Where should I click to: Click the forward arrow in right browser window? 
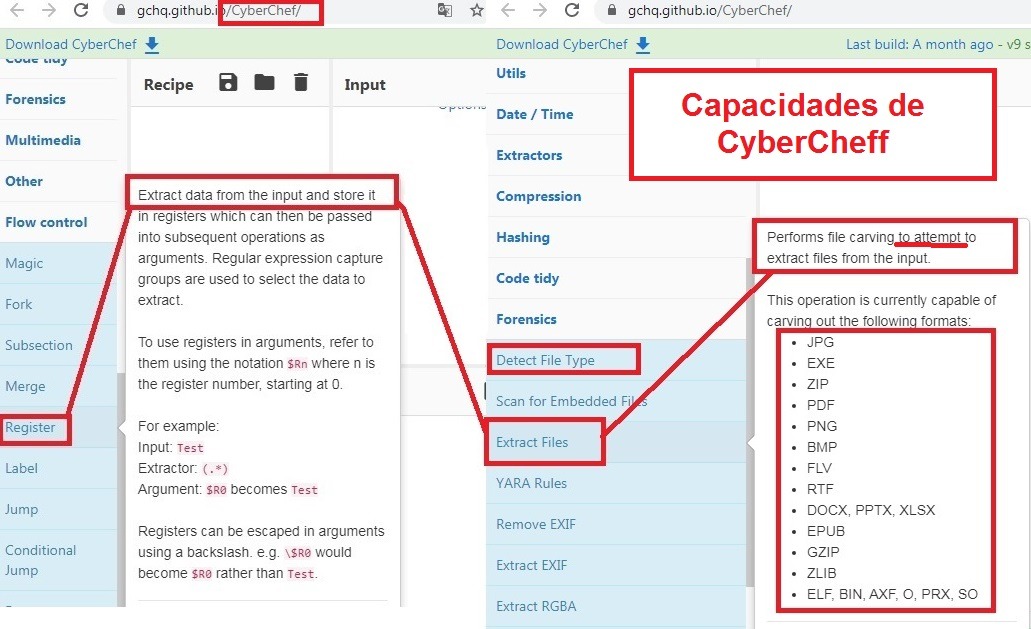coord(540,10)
